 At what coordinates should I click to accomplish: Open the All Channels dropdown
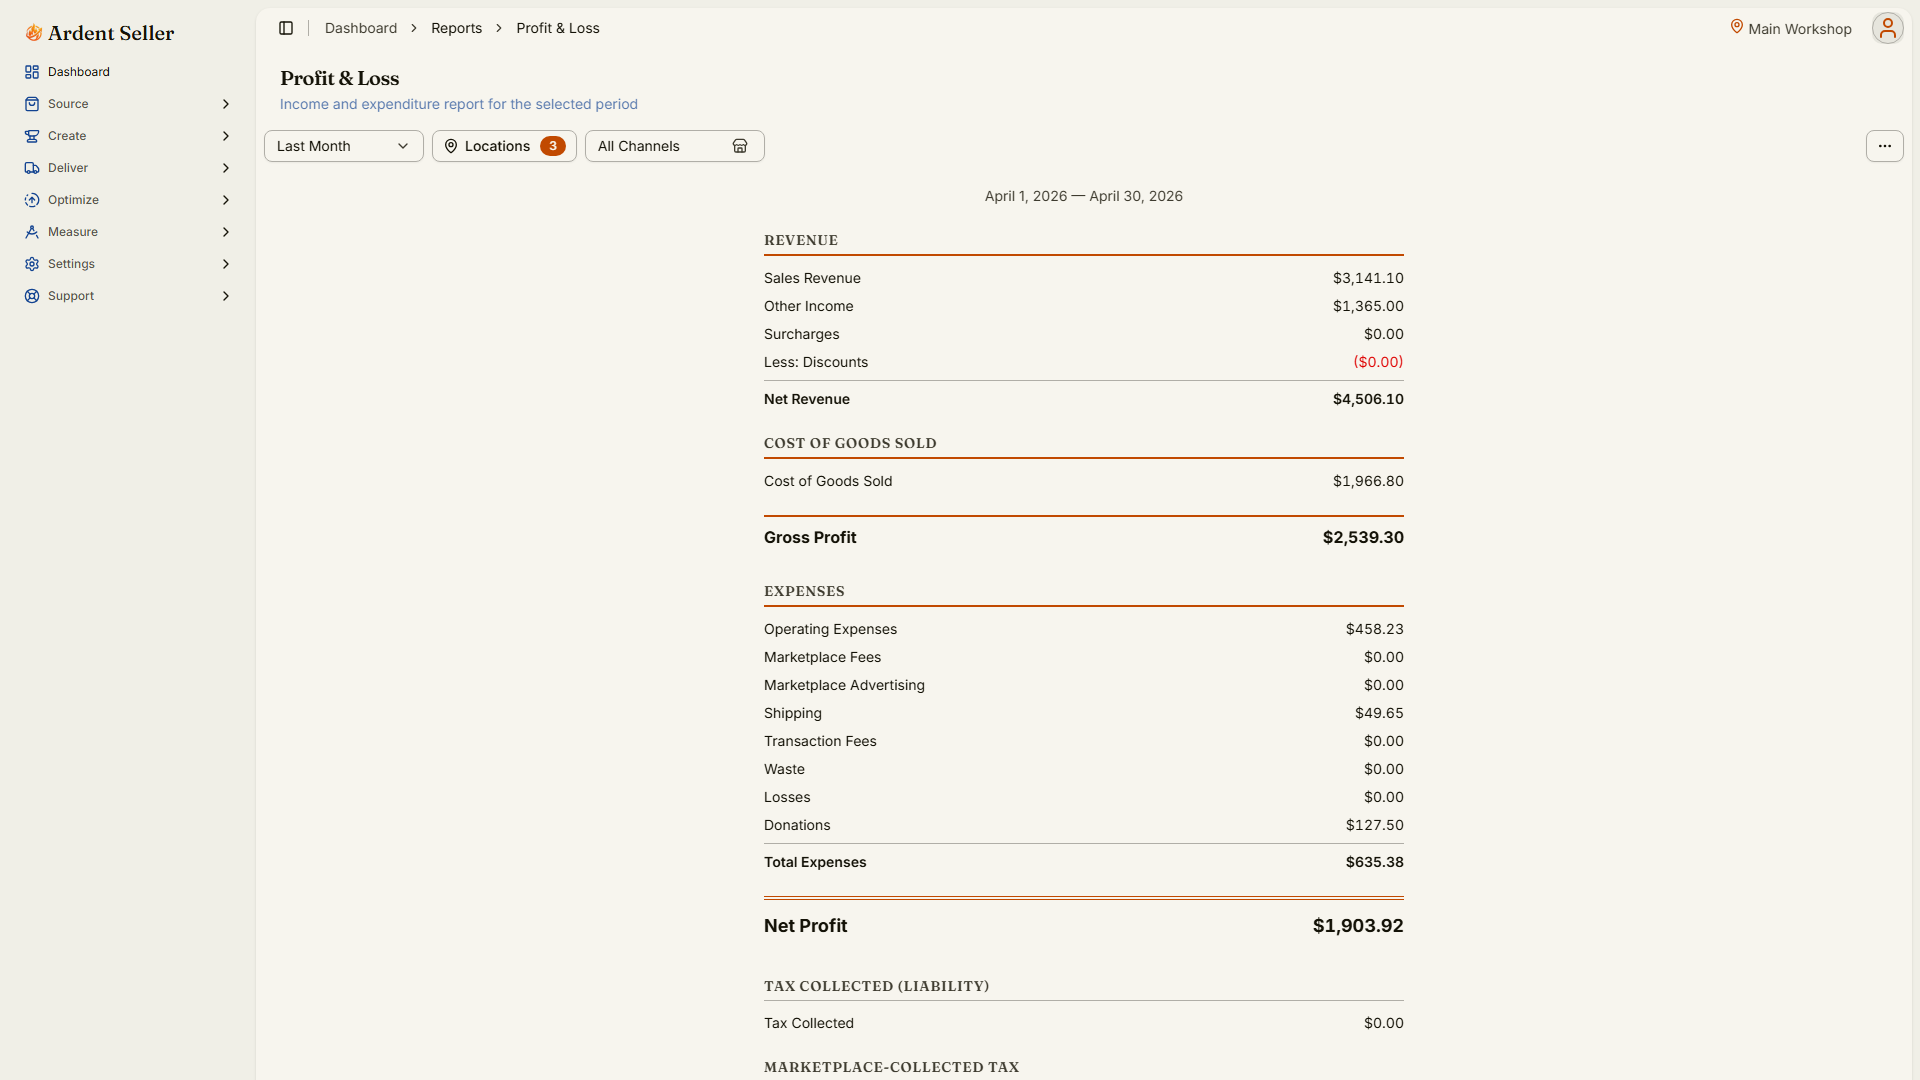674,146
